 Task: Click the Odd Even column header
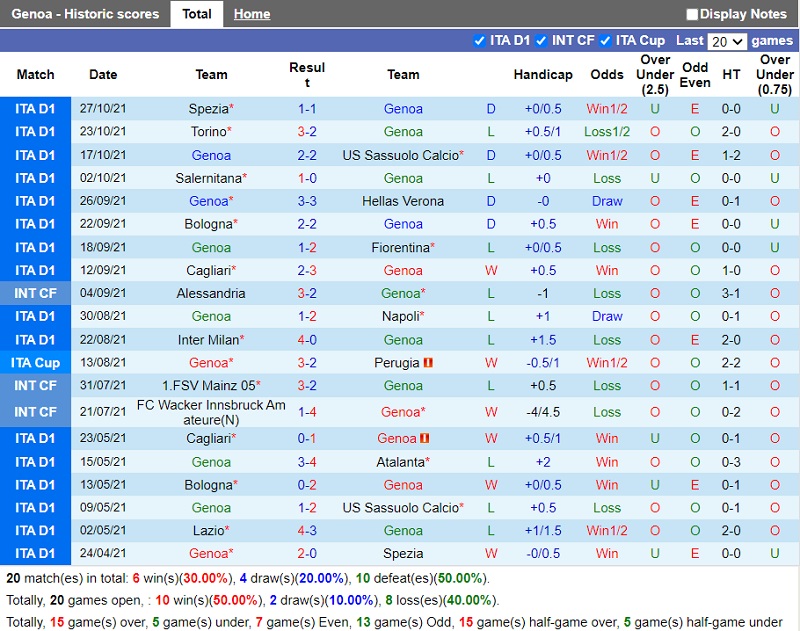point(695,74)
